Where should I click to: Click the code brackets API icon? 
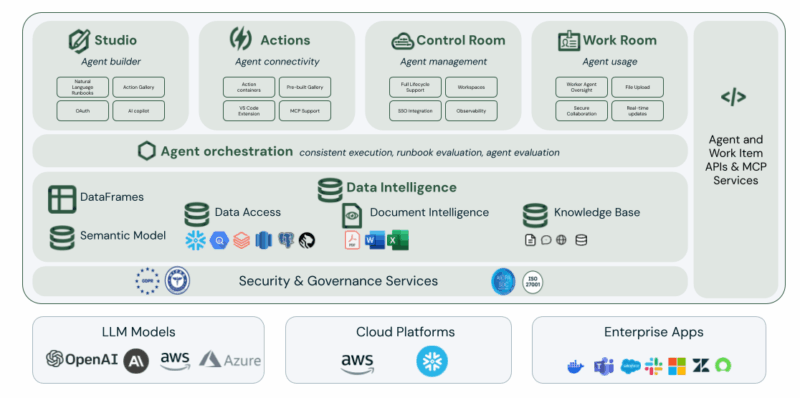[733, 97]
